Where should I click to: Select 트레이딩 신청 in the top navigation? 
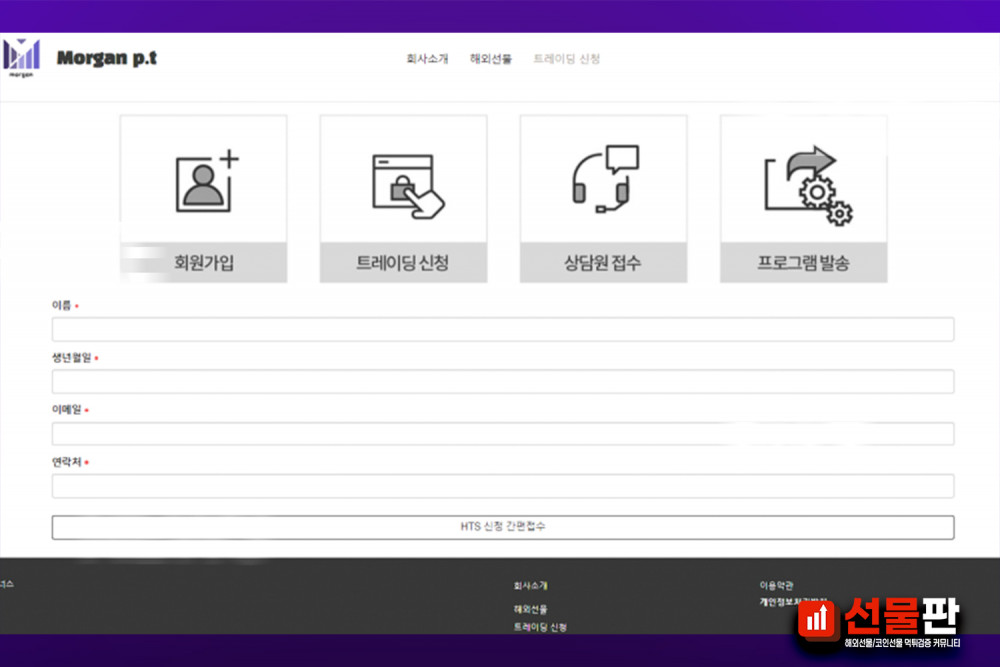click(567, 59)
